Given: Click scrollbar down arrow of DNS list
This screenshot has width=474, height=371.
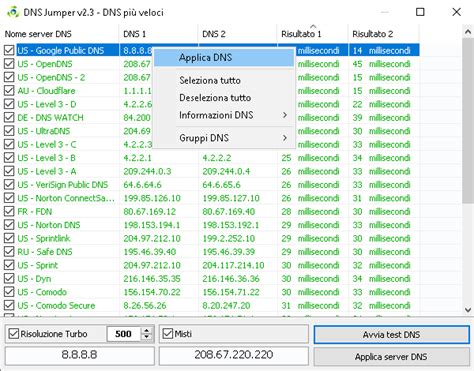Looking at the screenshot, I should coord(468,310).
